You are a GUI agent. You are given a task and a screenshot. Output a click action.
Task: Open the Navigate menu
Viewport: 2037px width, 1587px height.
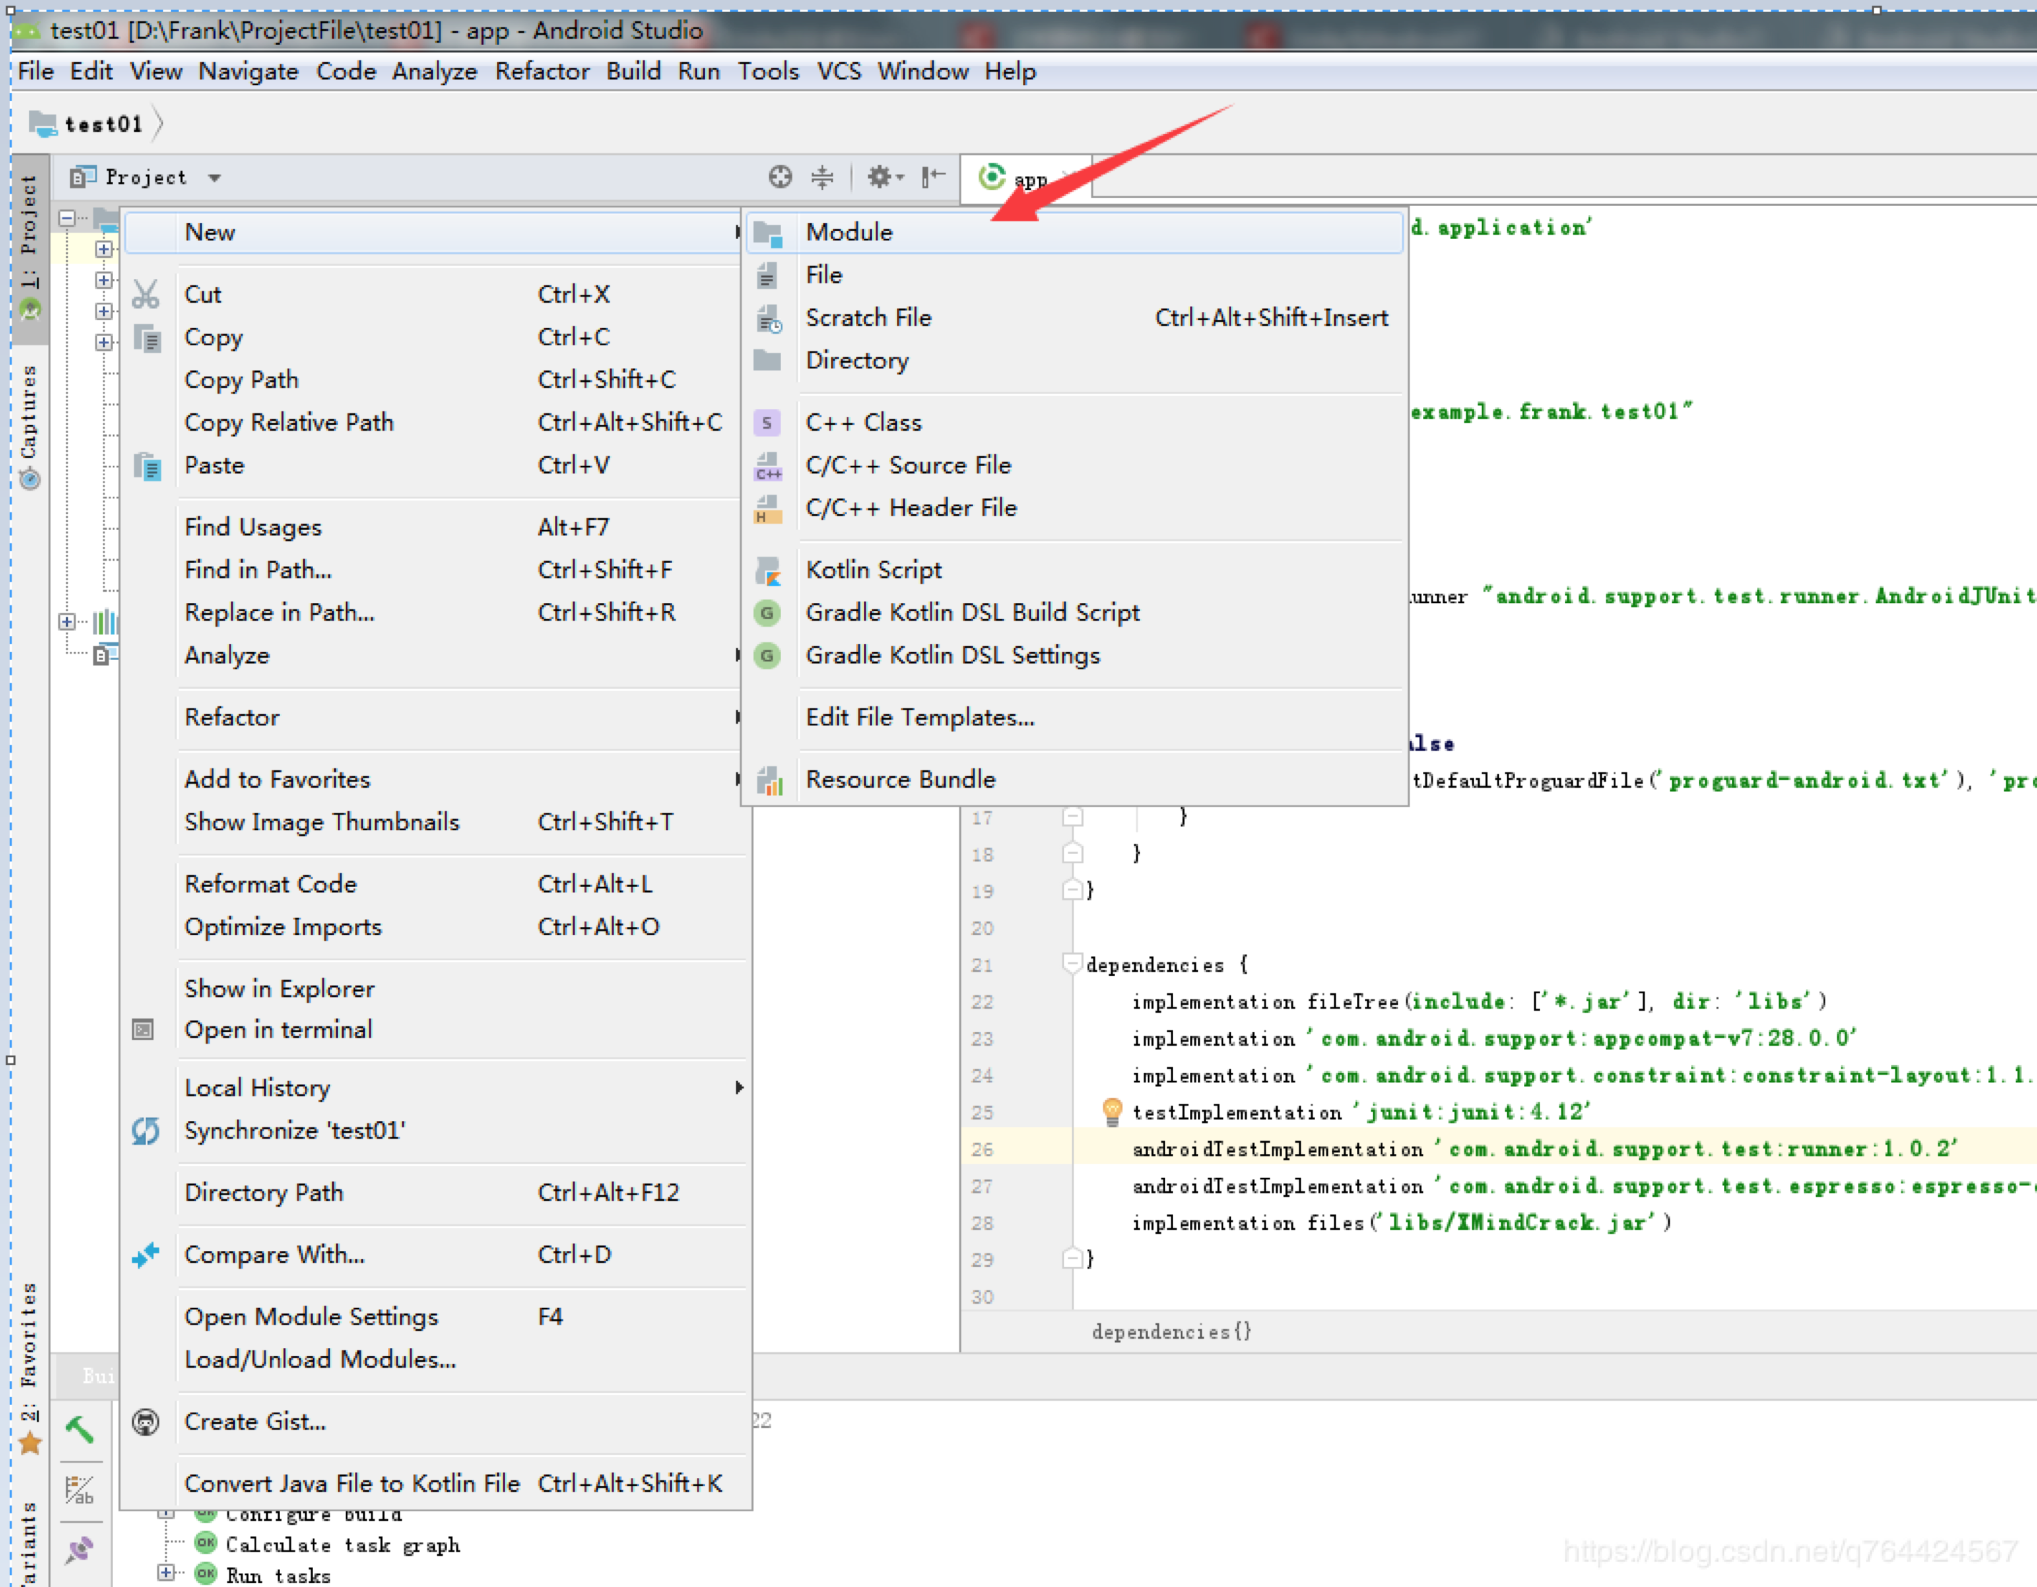coord(248,71)
